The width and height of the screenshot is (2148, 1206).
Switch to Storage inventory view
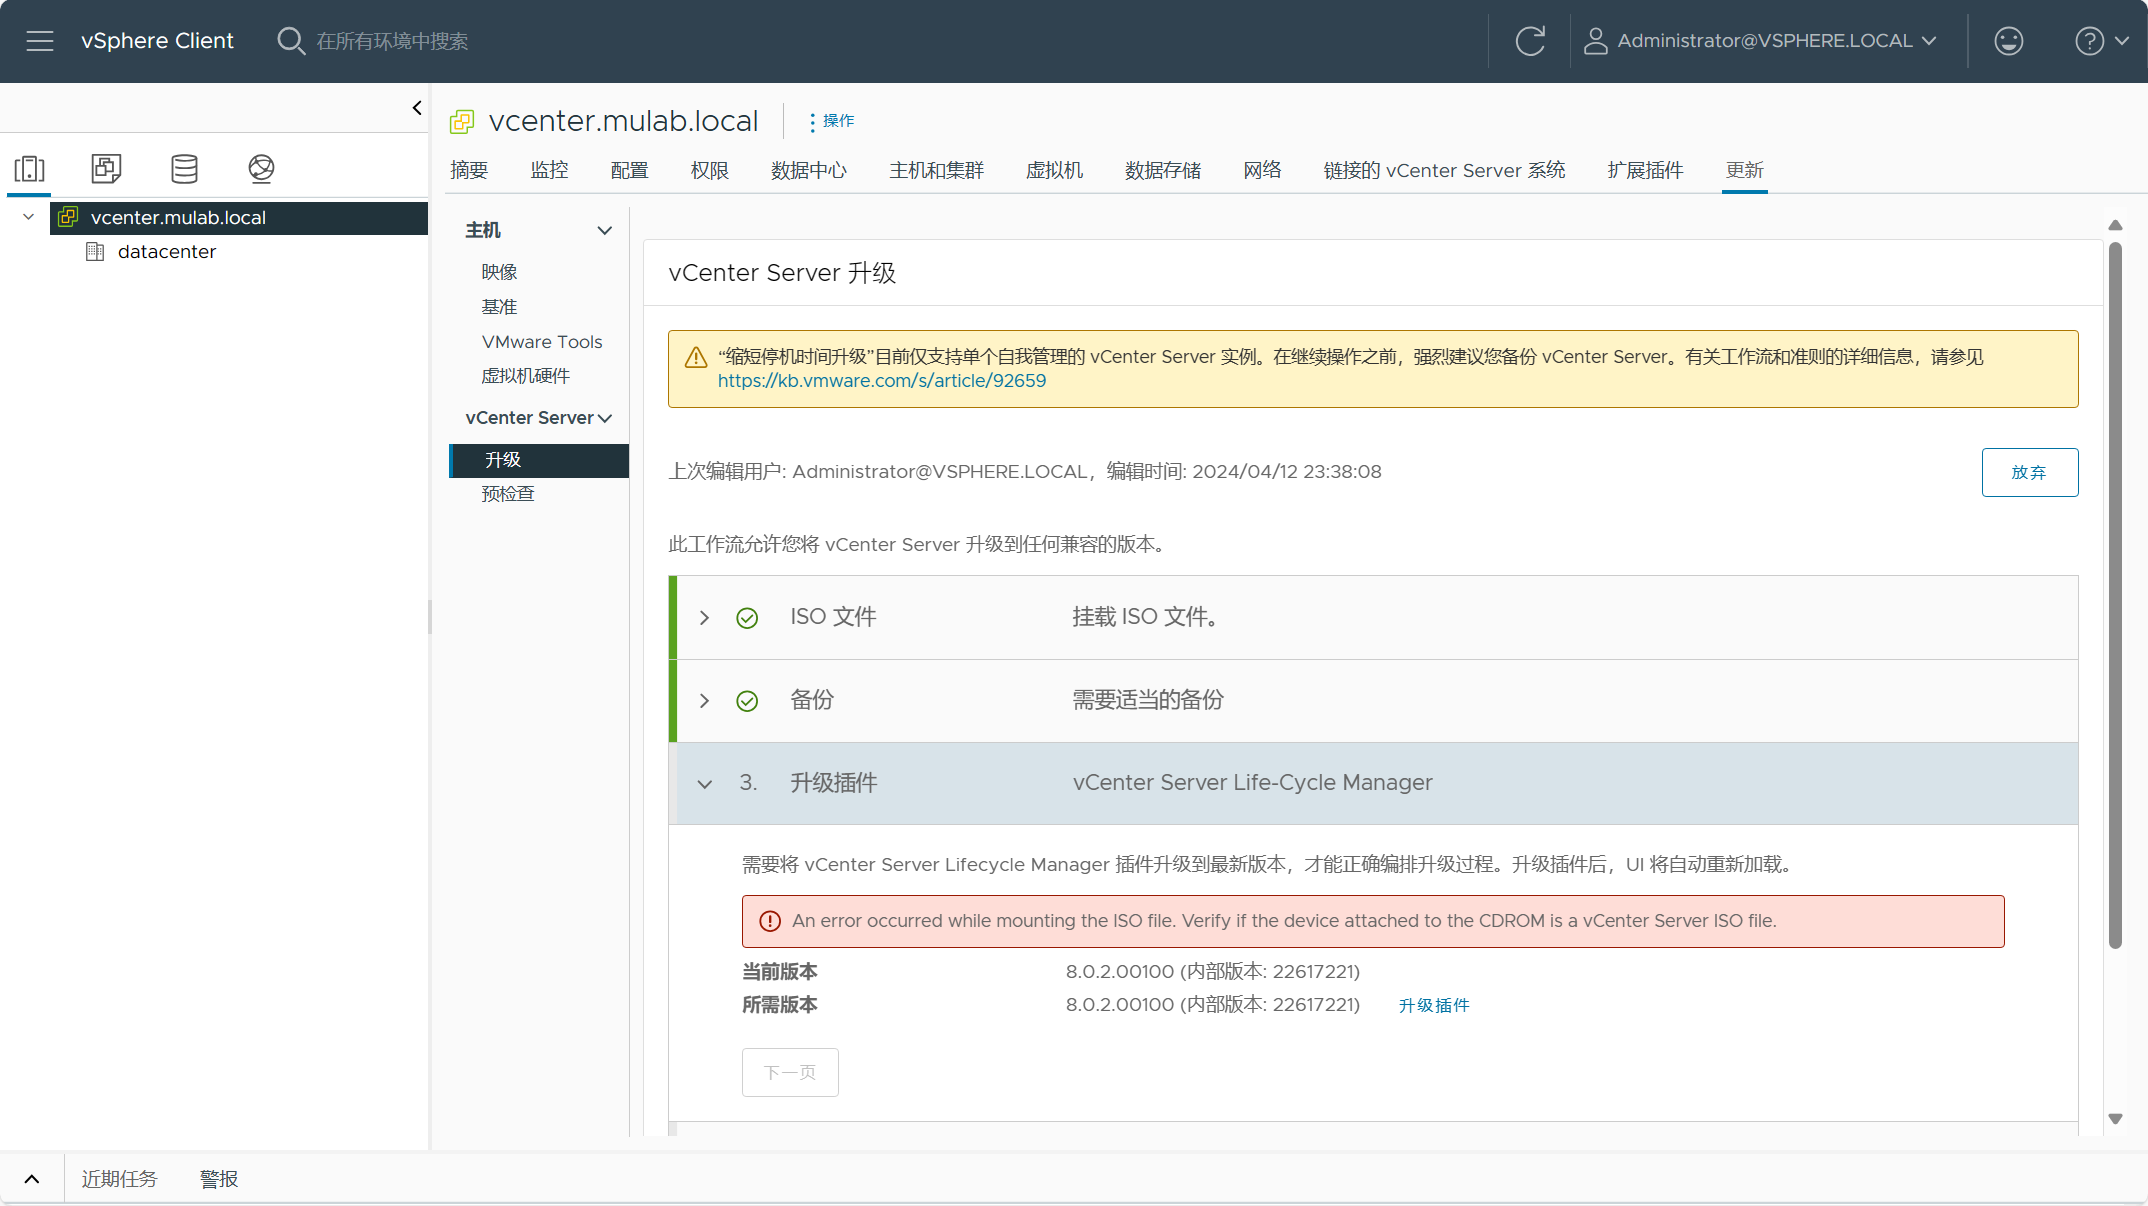coord(184,168)
